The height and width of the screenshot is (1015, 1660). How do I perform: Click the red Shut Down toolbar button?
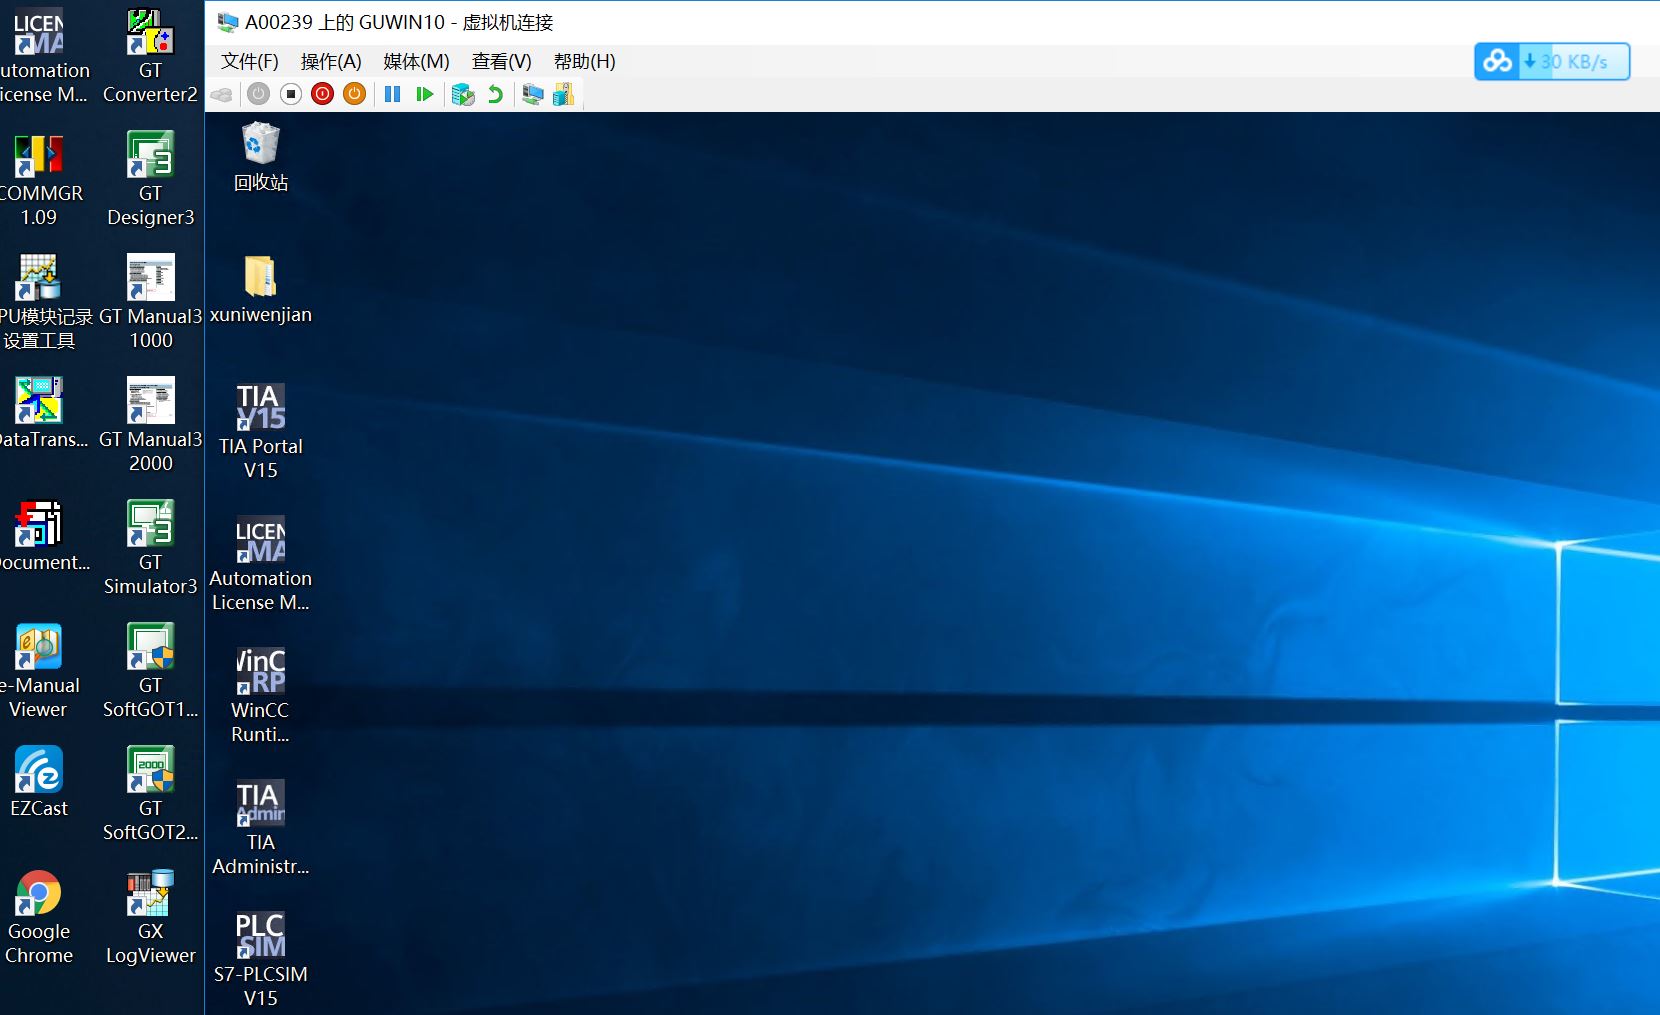[x=322, y=94]
